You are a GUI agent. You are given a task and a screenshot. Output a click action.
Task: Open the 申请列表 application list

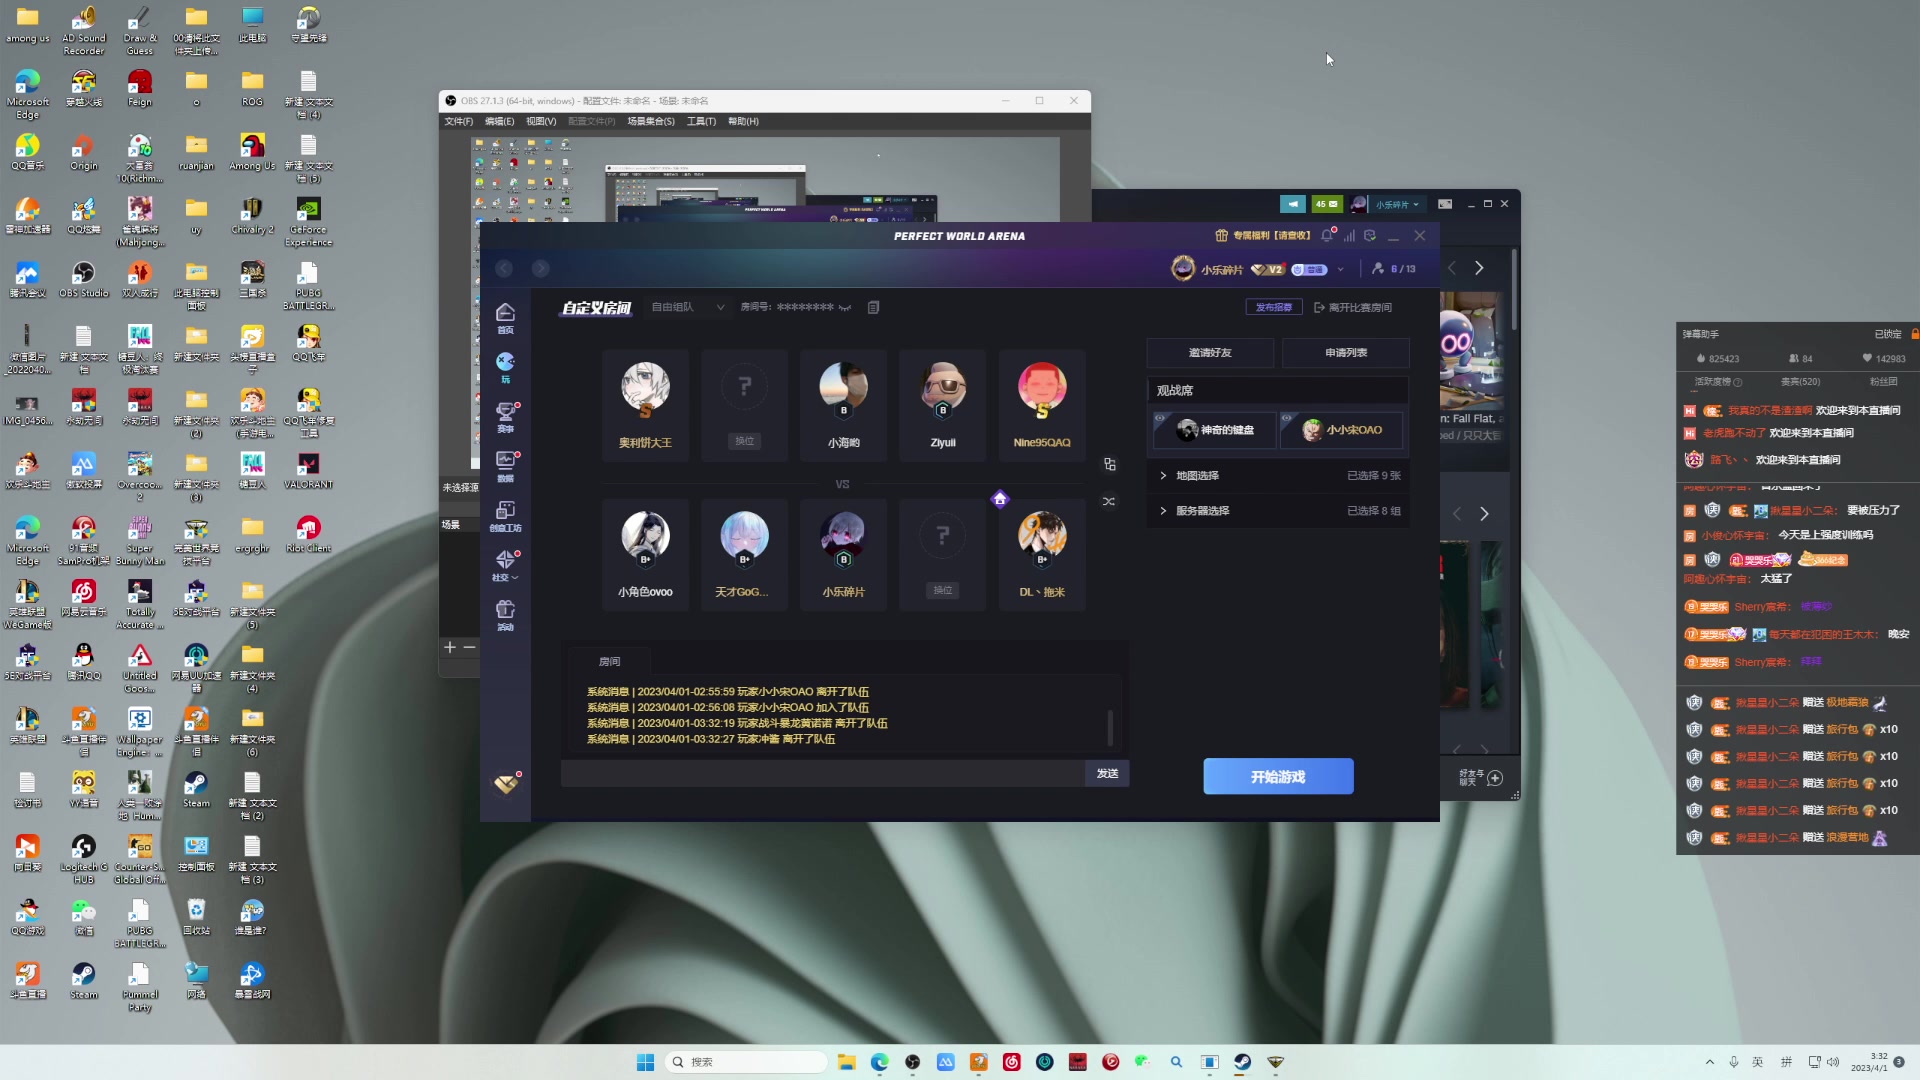point(1346,353)
